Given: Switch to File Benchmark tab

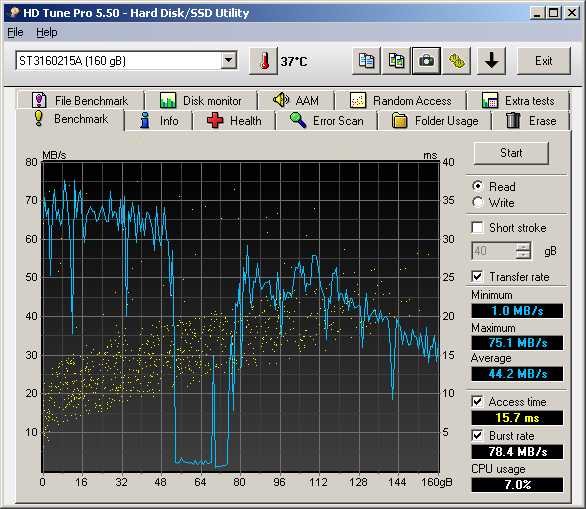Looking at the screenshot, I should (80, 101).
